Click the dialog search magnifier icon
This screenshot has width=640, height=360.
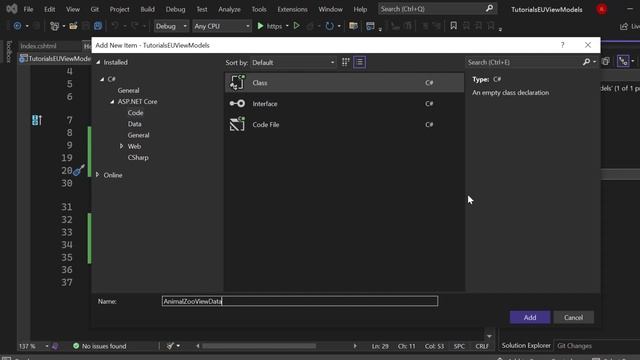587,62
